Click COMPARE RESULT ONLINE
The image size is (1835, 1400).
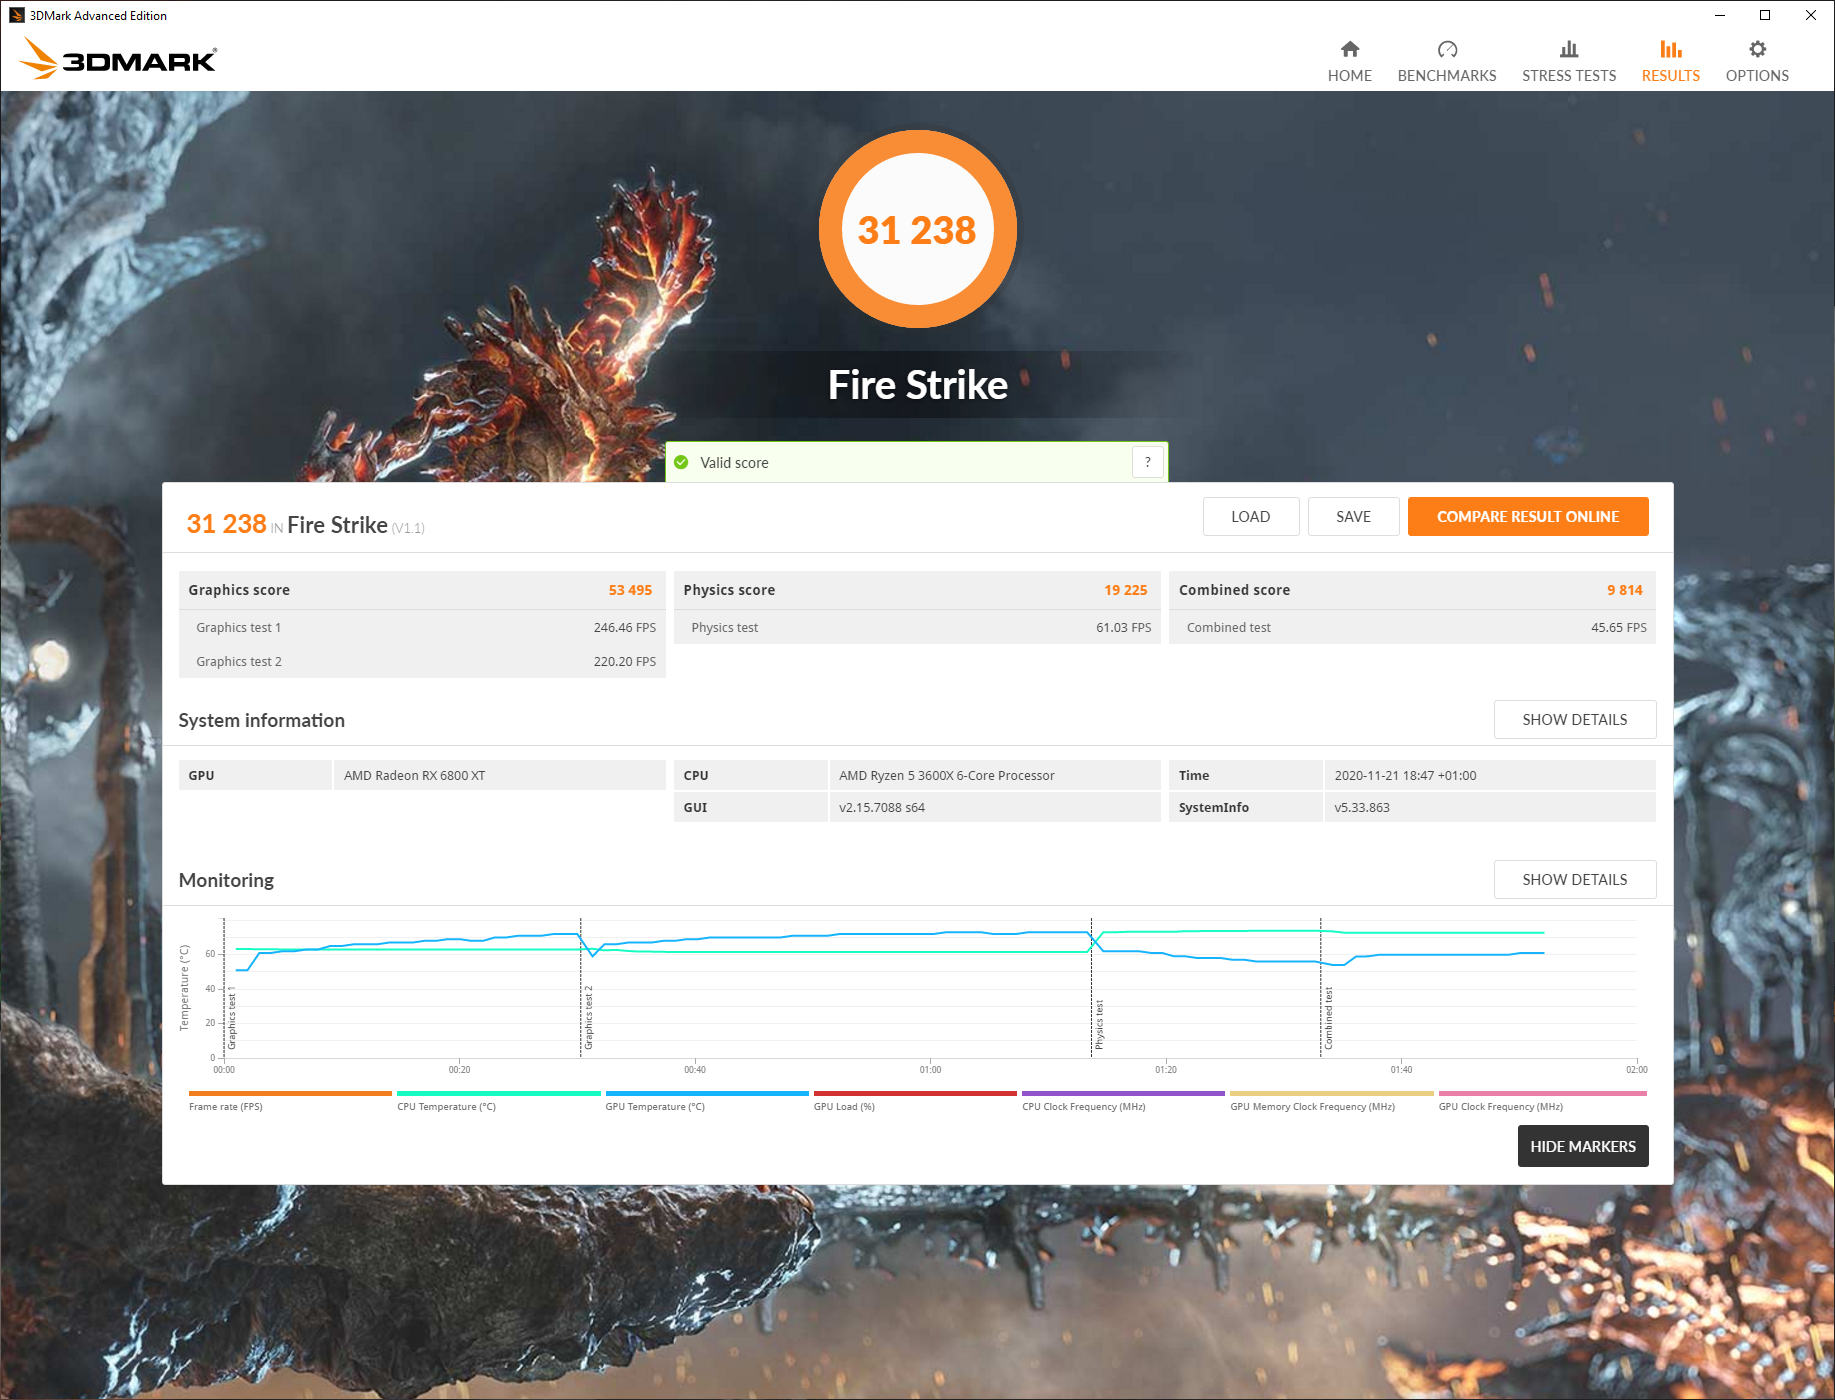tap(1528, 517)
